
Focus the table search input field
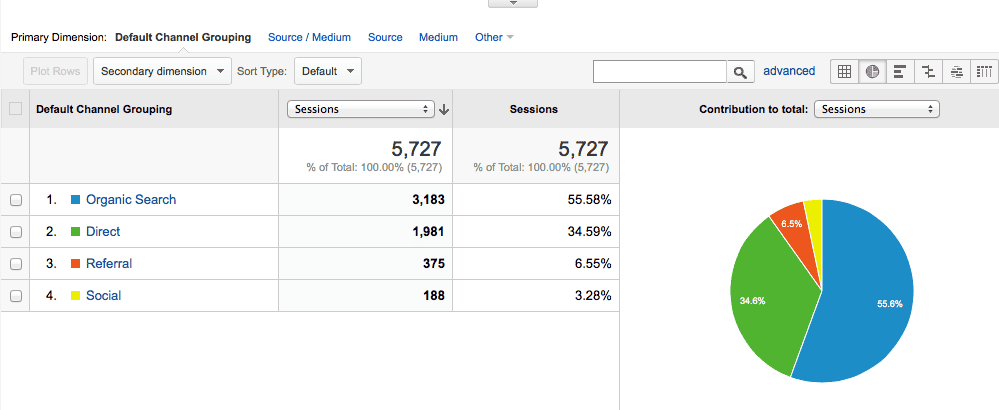coord(660,72)
